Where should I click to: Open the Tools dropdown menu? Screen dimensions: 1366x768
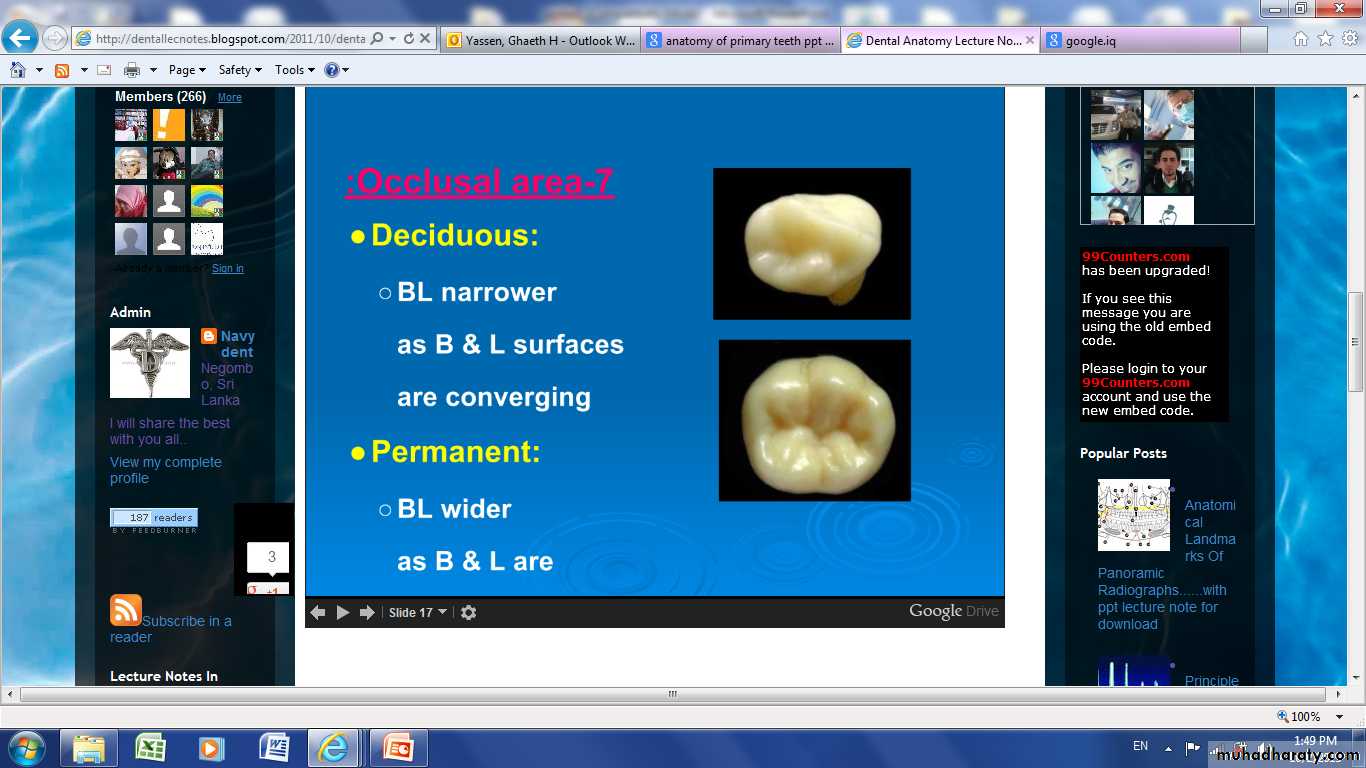pos(294,70)
